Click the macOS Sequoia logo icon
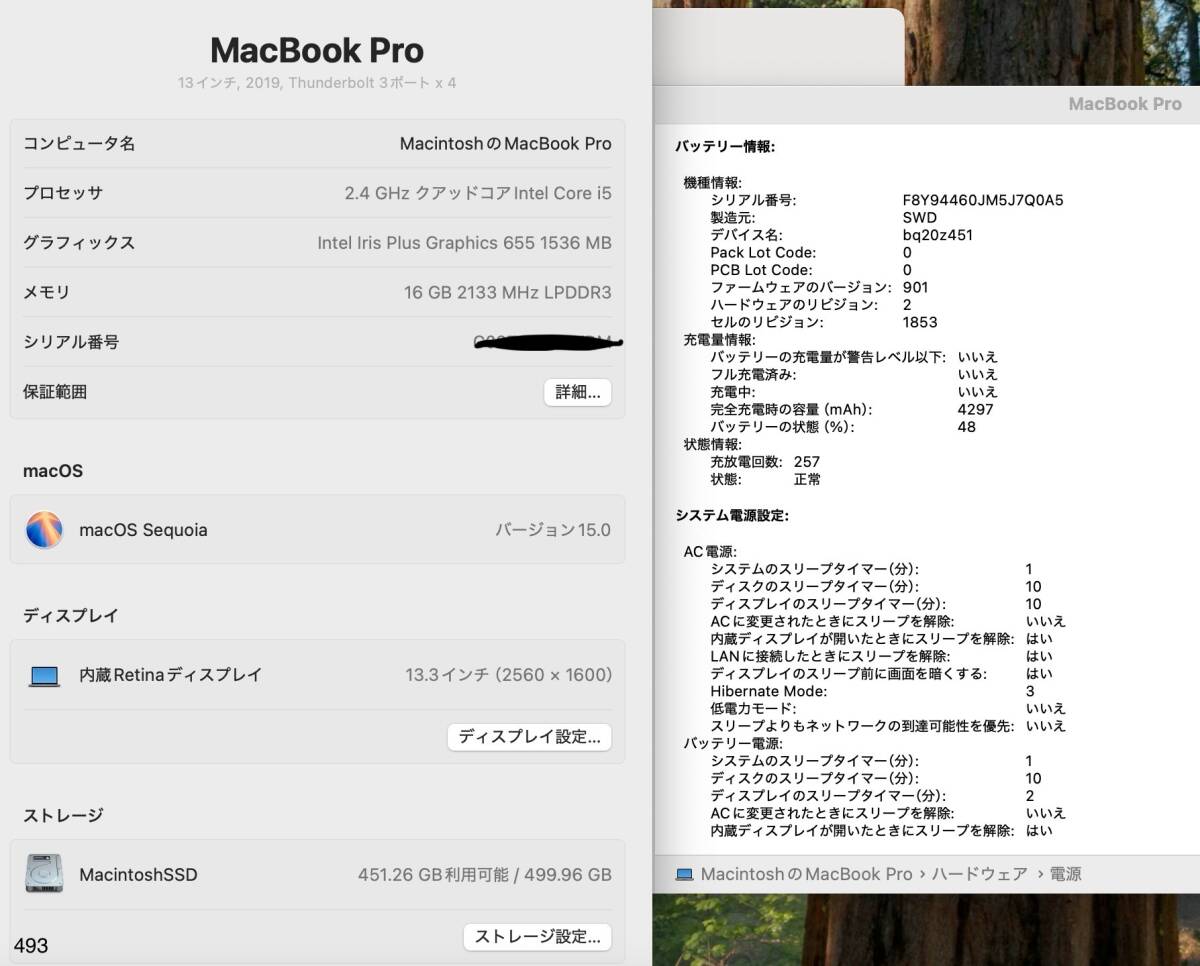 point(44,530)
